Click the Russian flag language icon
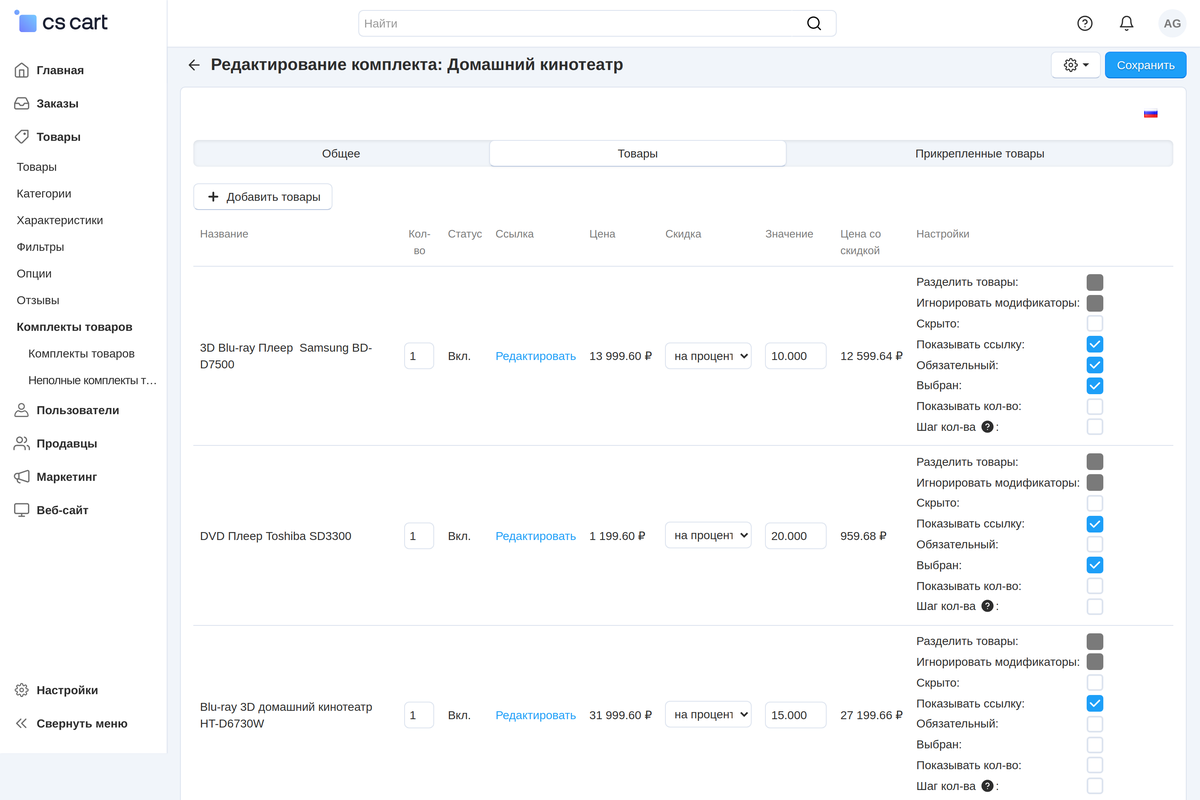The width and height of the screenshot is (1200, 800). 1151,114
